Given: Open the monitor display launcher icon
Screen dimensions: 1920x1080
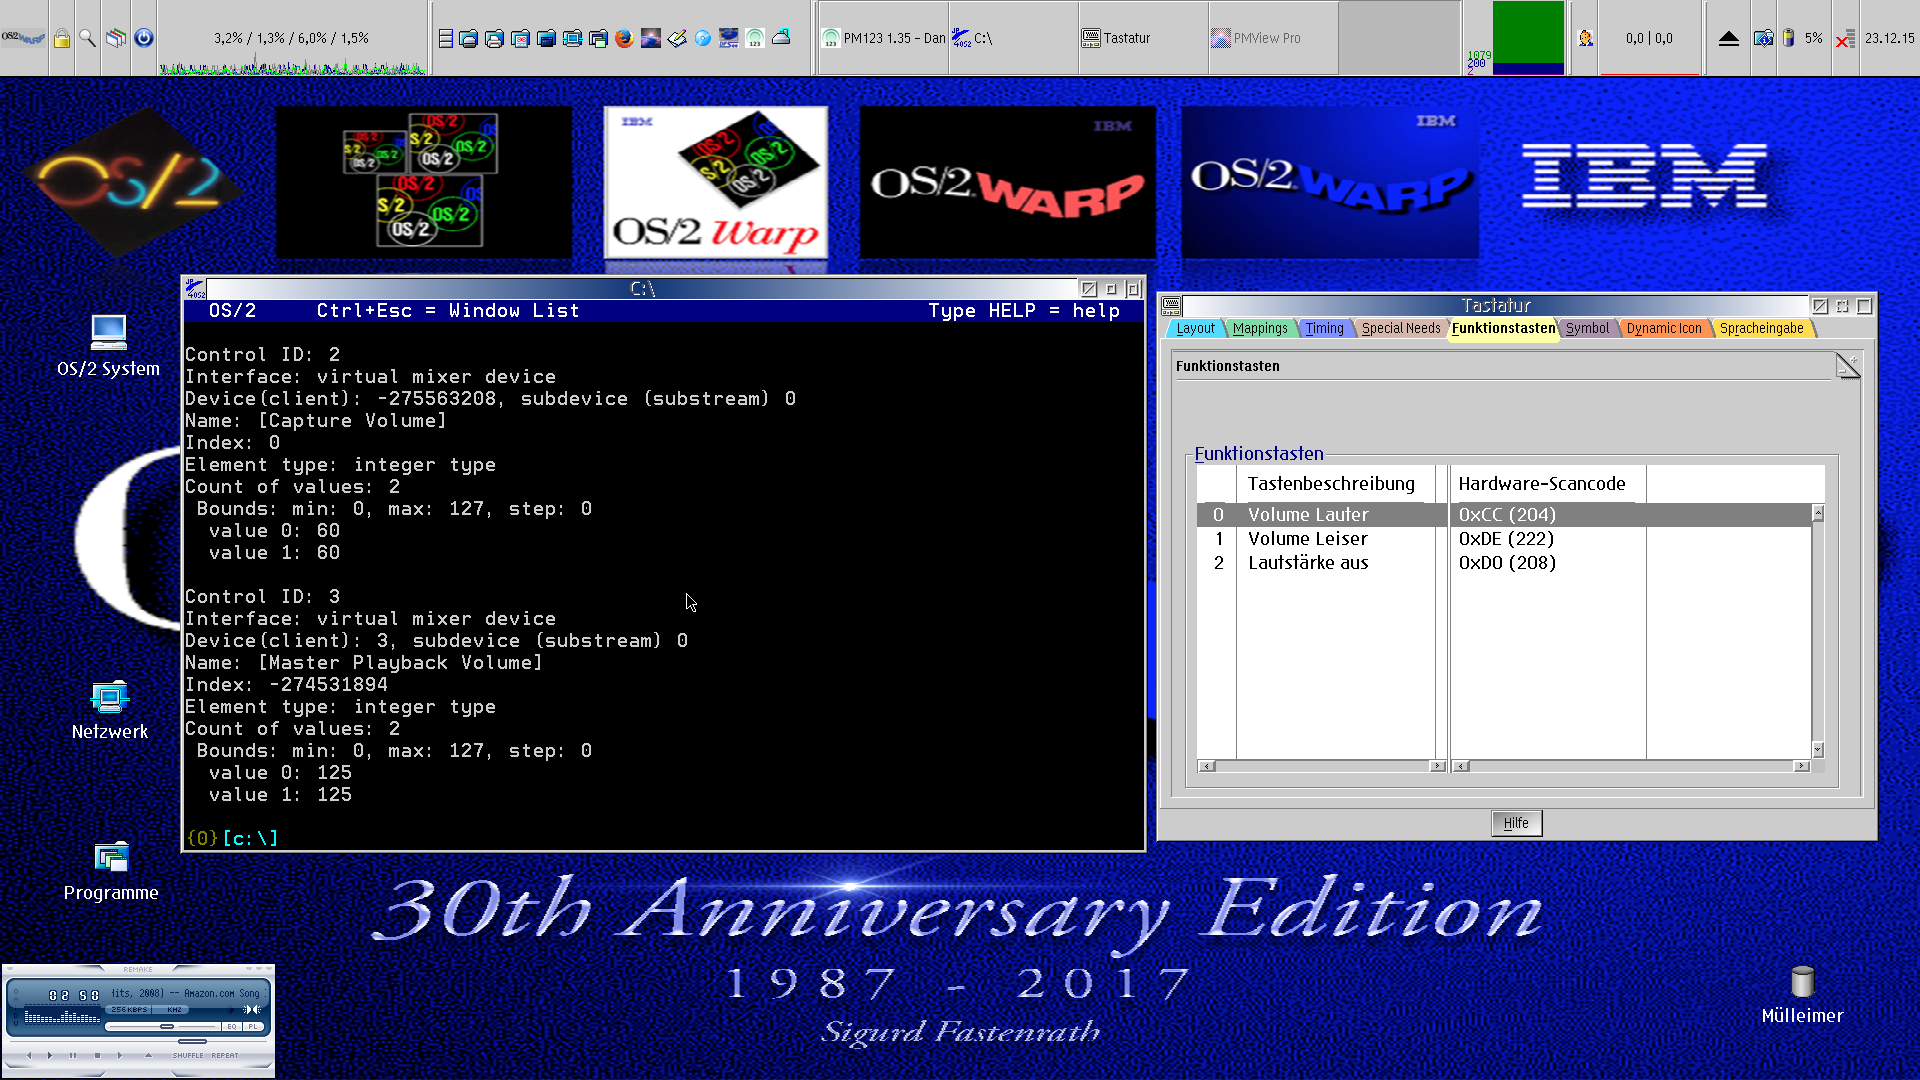Looking at the screenshot, I should [572, 38].
